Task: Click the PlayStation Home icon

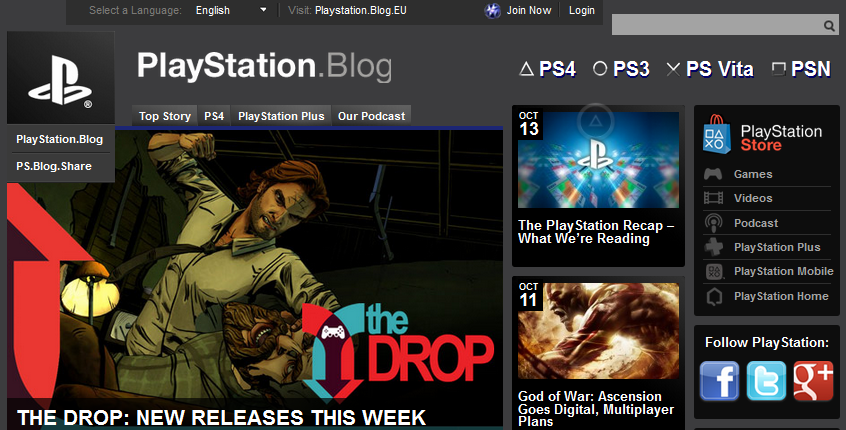Action: (714, 296)
